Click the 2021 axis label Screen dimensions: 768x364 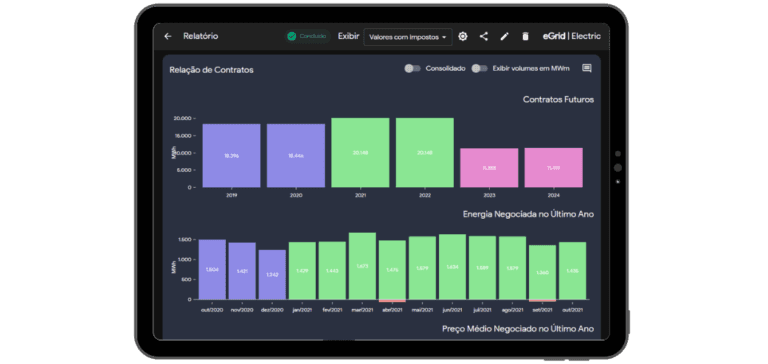pos(360,195)
